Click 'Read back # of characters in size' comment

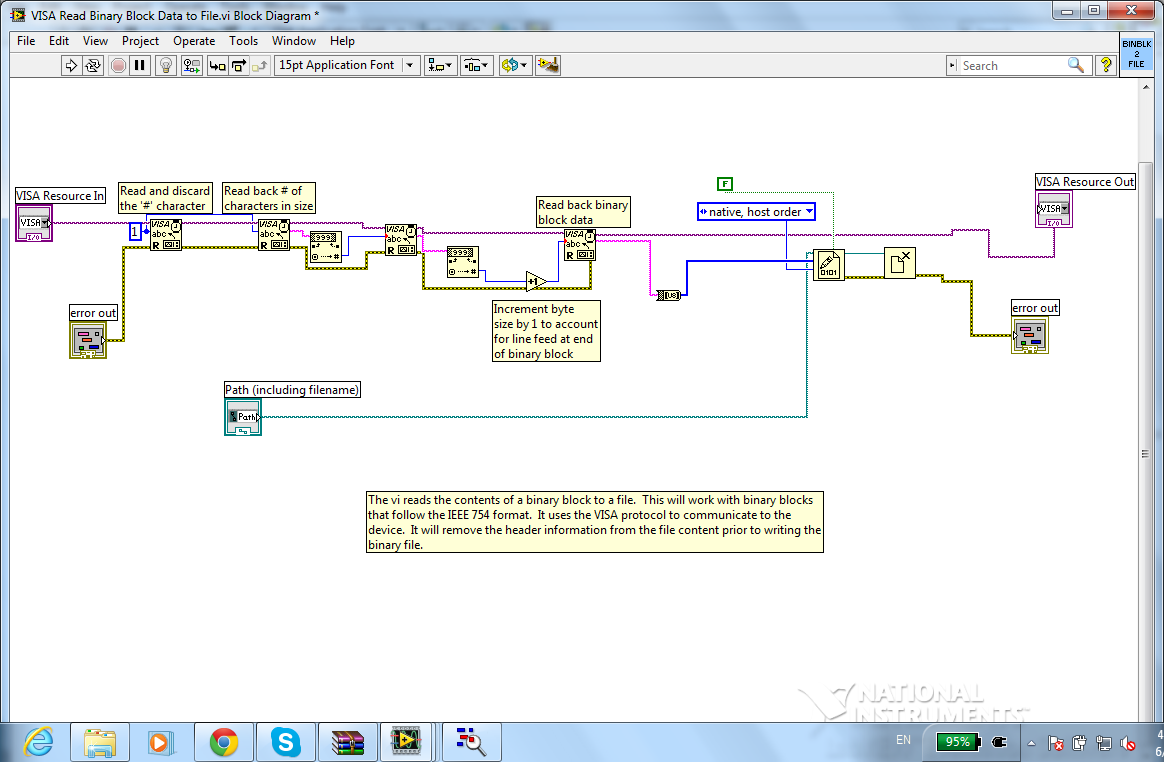269,198
